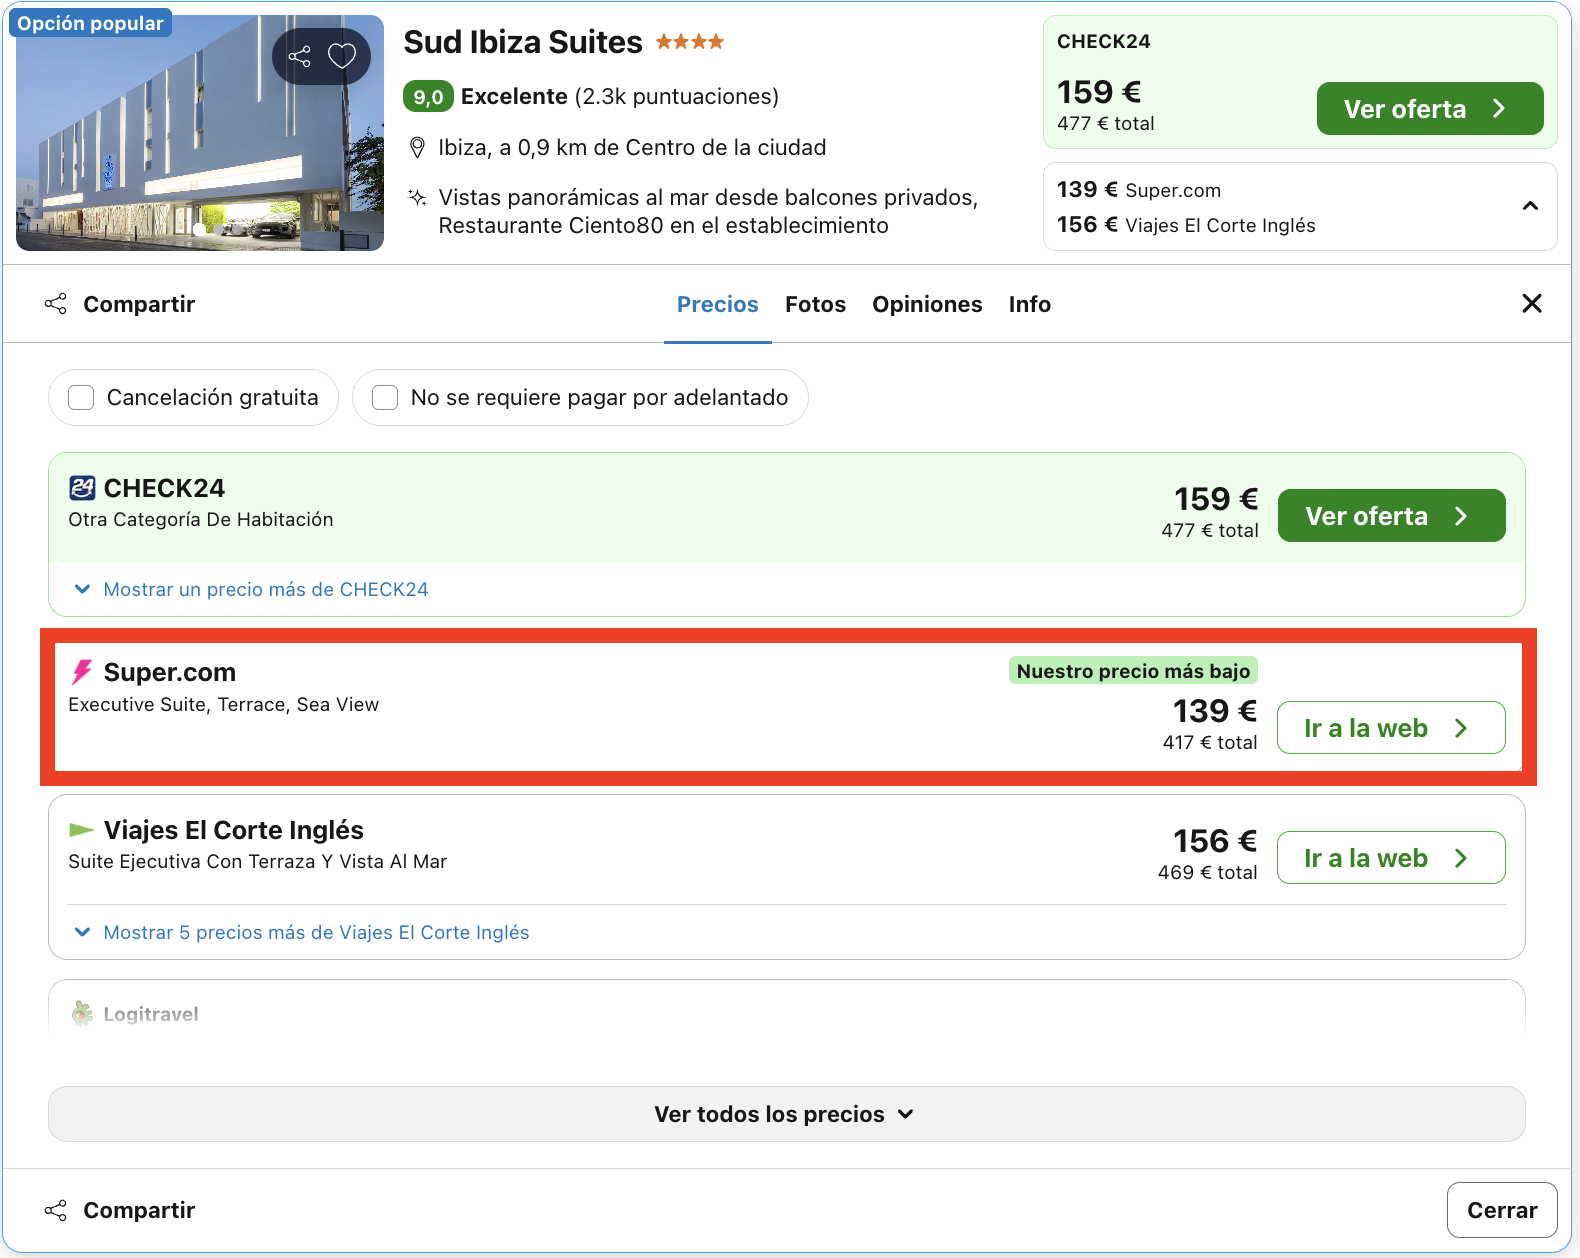
Task: Collapse the price list chevron beside Super.com
Action: coord(1530,206)
